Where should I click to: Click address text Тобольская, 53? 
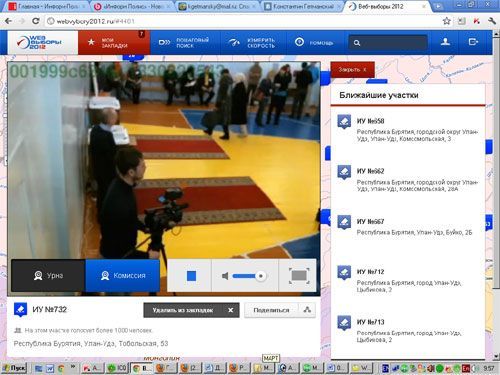coord(143,344)
